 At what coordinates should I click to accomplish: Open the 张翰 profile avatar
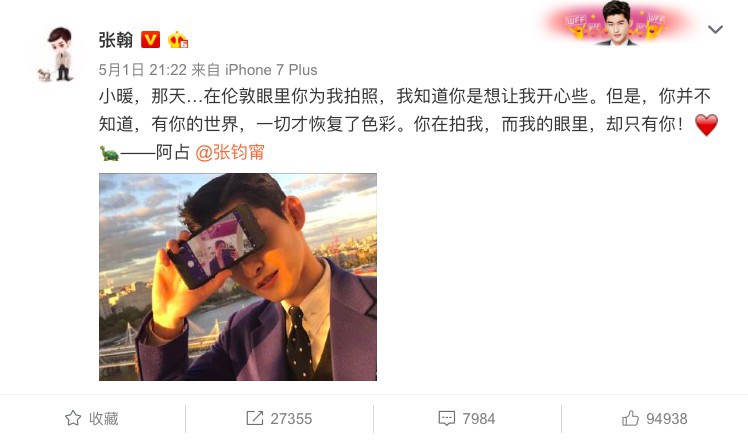pos(57,54)
